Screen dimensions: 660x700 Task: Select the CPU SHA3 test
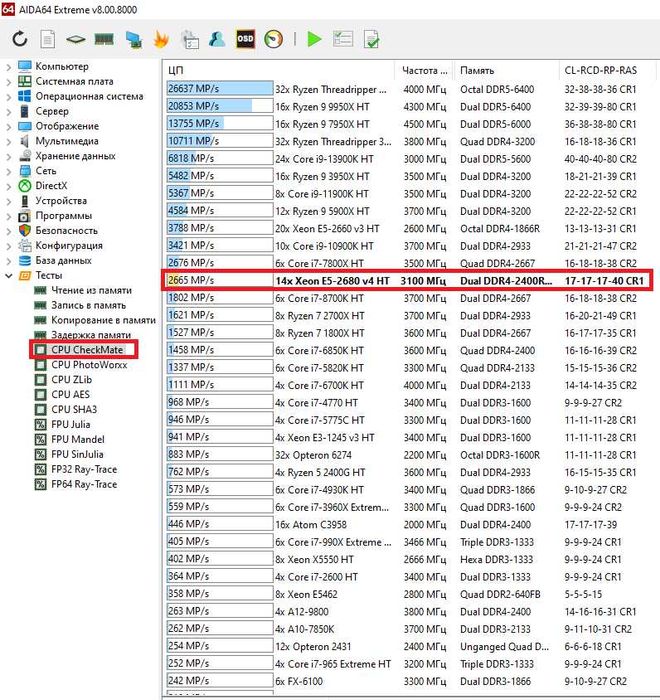[74, 409]
